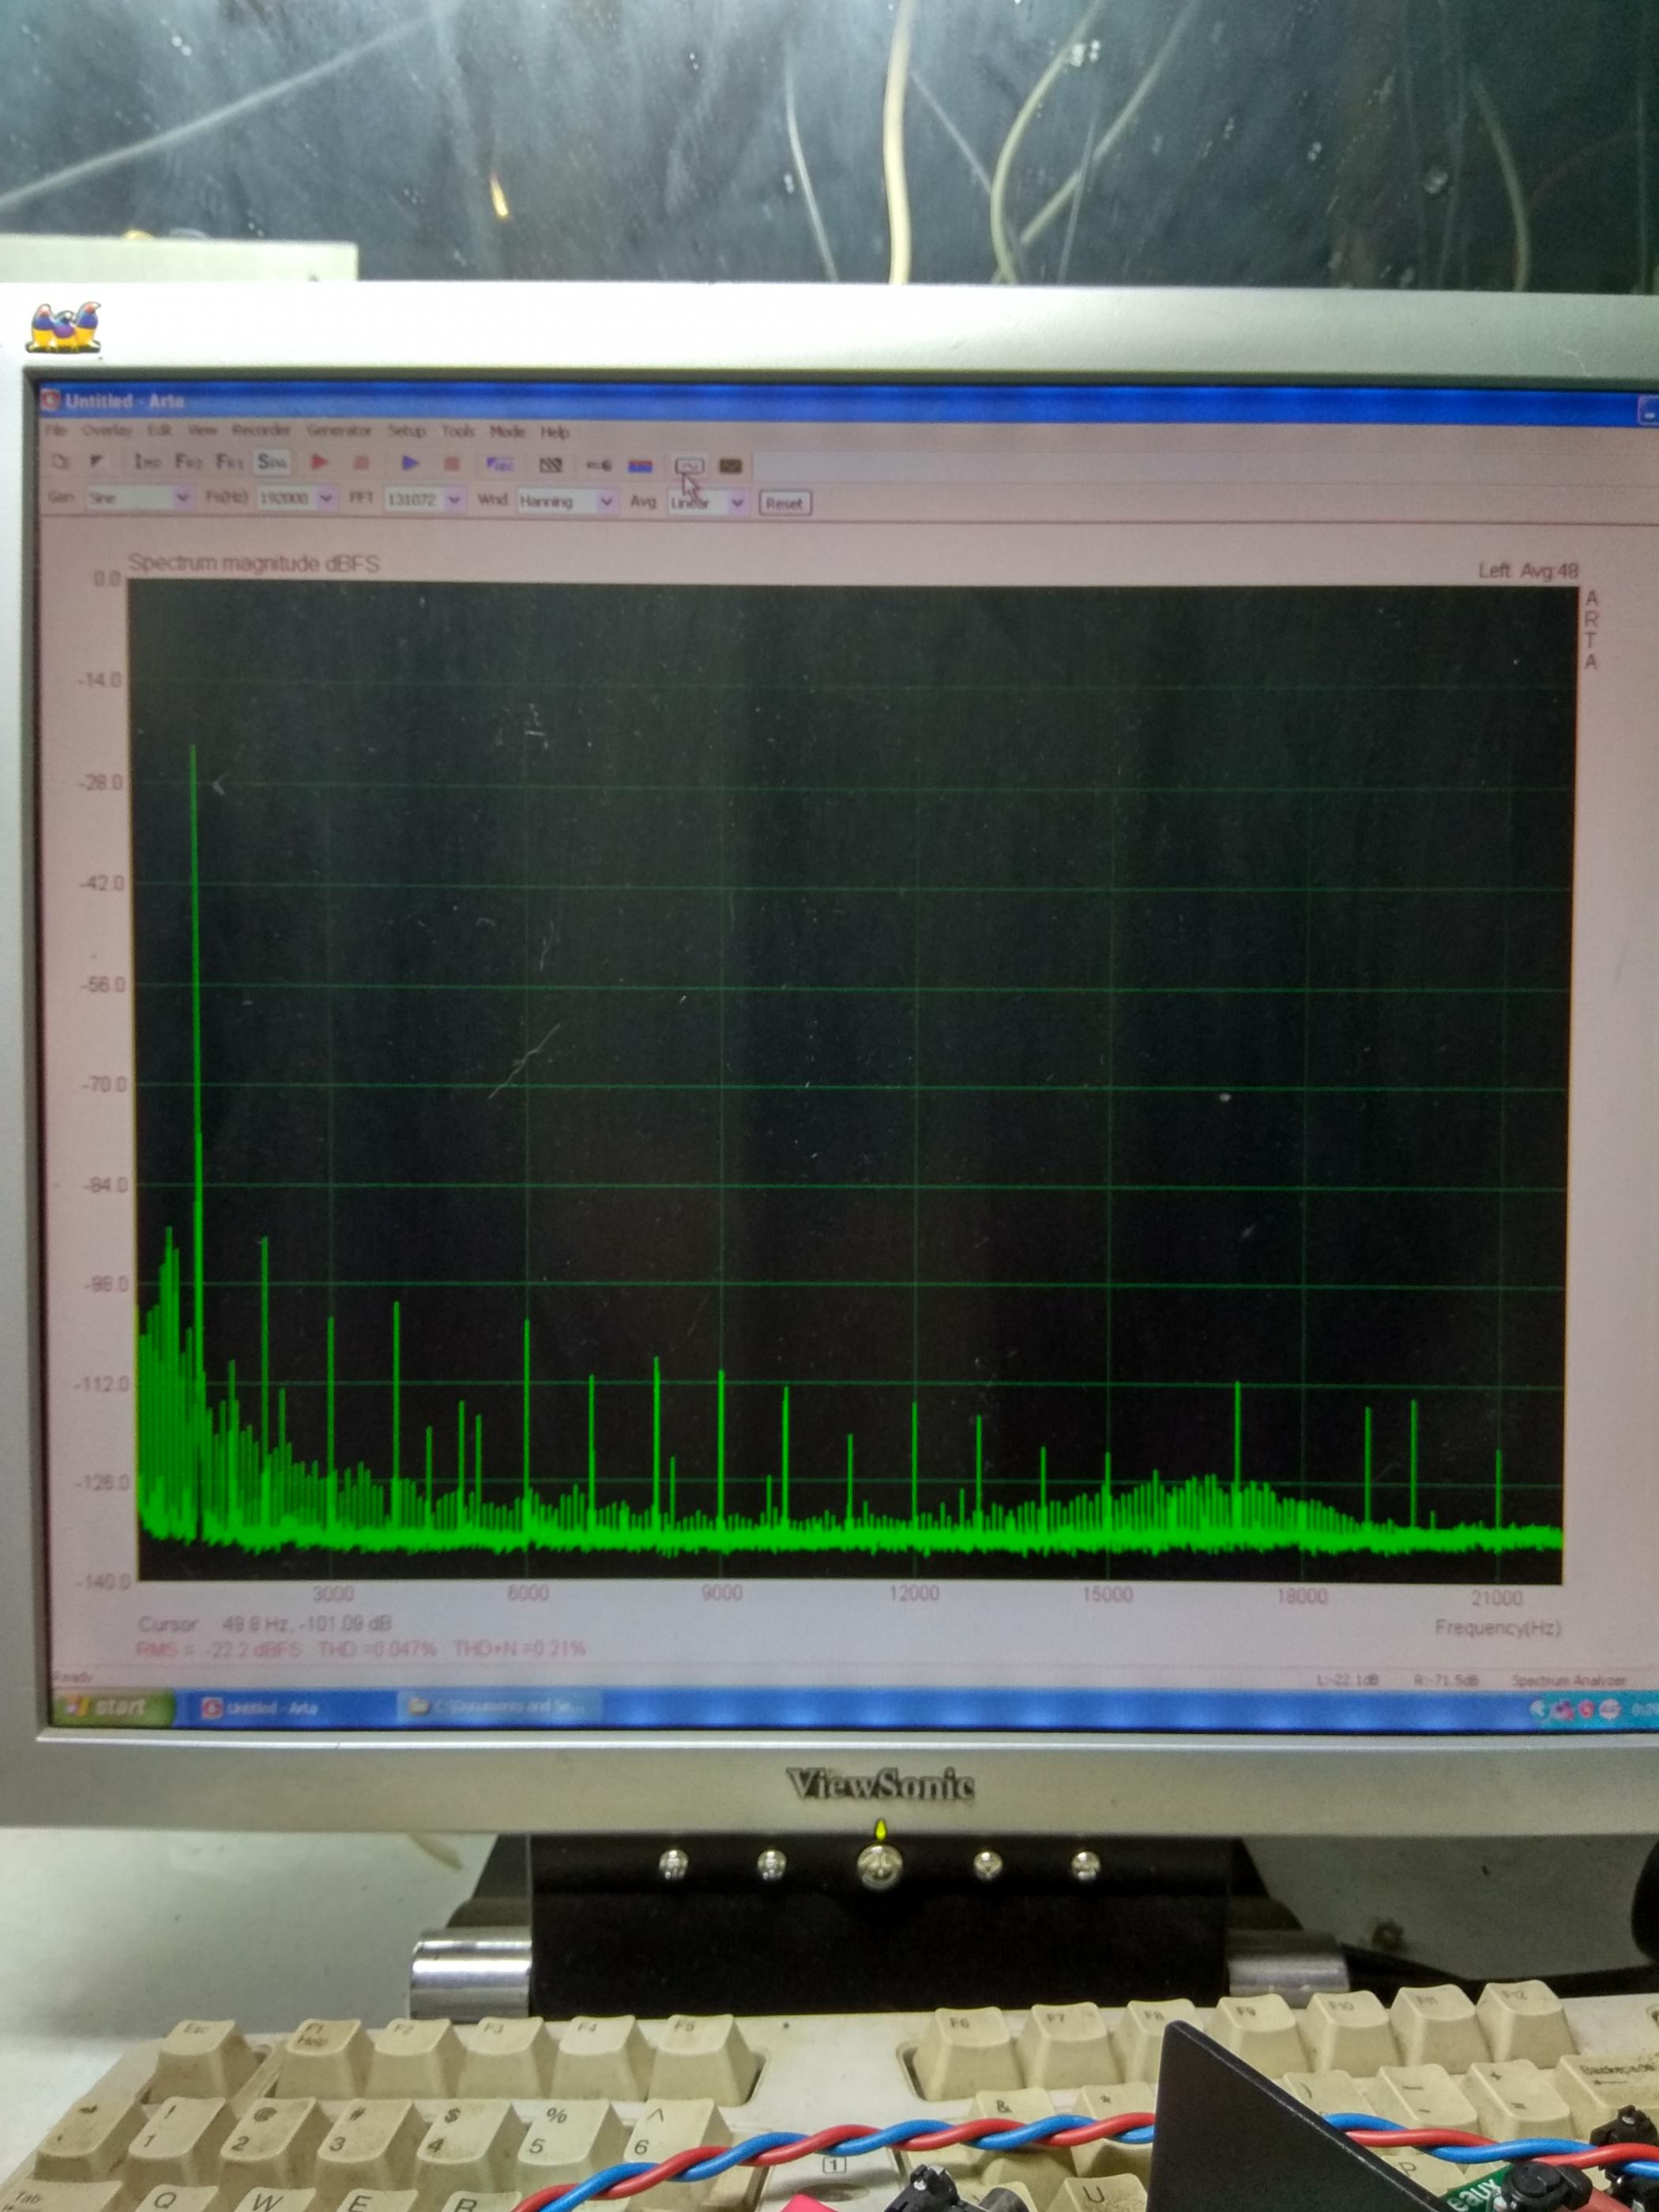Start the generator with the blue play arrow
This screenshot has height=2212, width=1659.
pos(410,463)
